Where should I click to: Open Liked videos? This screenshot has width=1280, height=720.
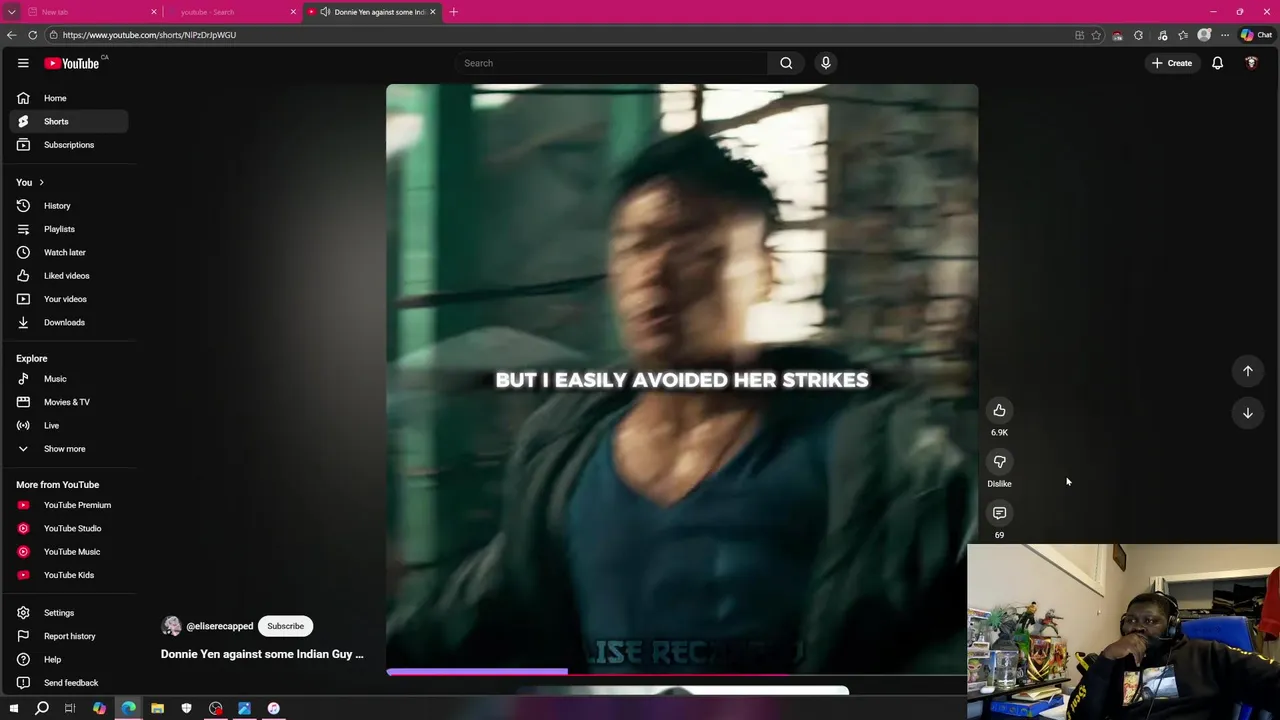pos(69,276)
